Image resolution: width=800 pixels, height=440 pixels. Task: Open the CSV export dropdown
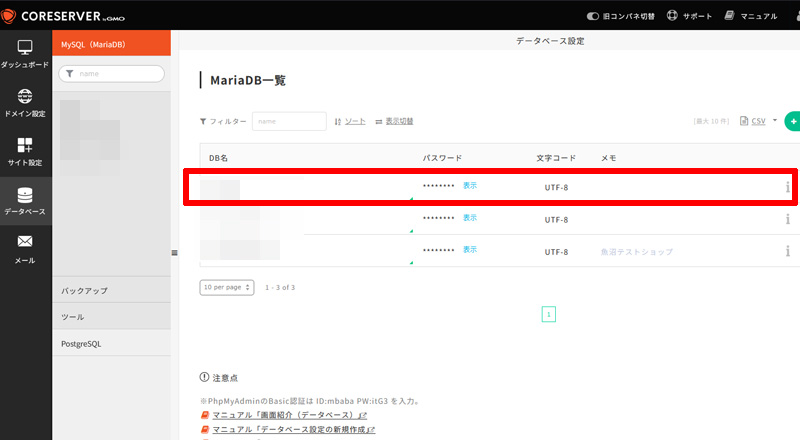pyautogui.click(x=759, y=121)
